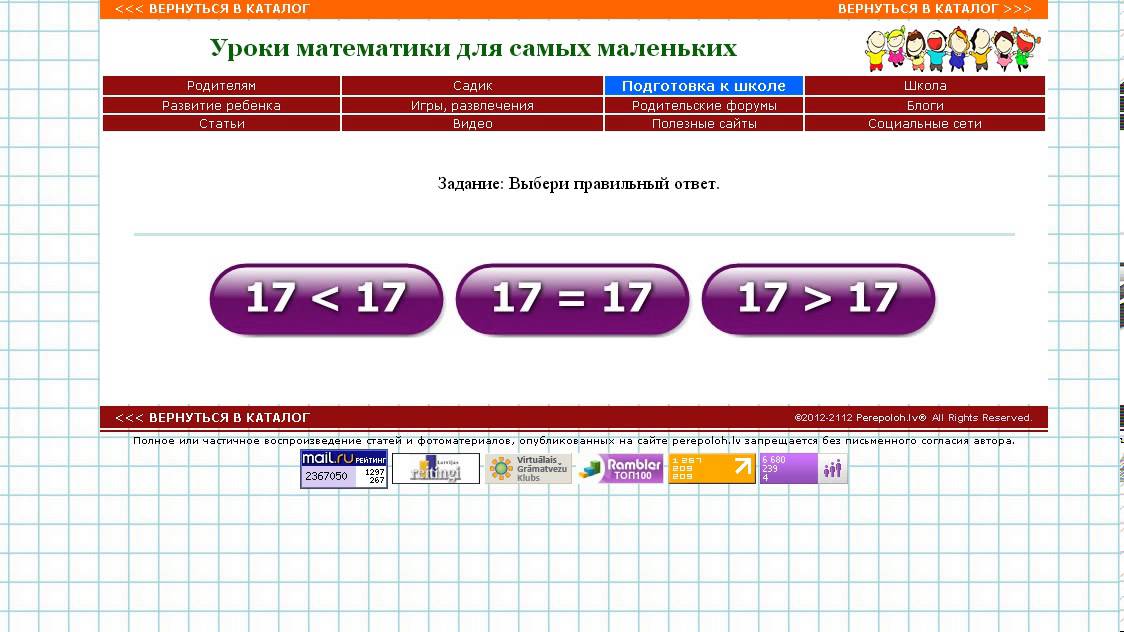Viewport: 1124px width, 632px height.
Task: Open the 'Блоги' menu item
Action: (925, 105)
